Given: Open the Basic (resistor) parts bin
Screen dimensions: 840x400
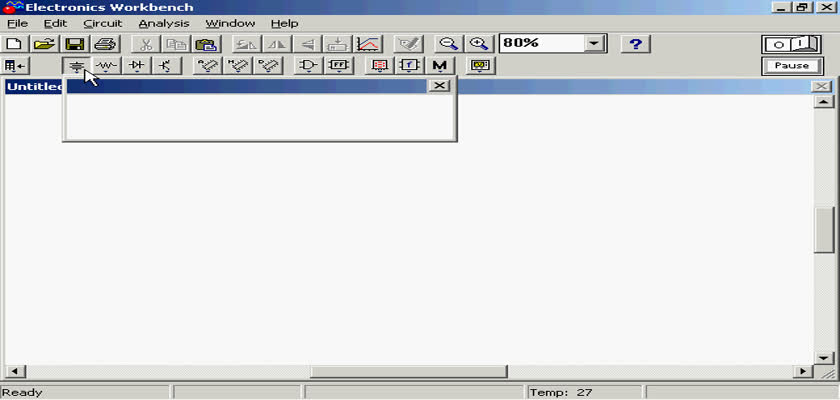Looking at the screenshot, I should [x=107, y=66].
